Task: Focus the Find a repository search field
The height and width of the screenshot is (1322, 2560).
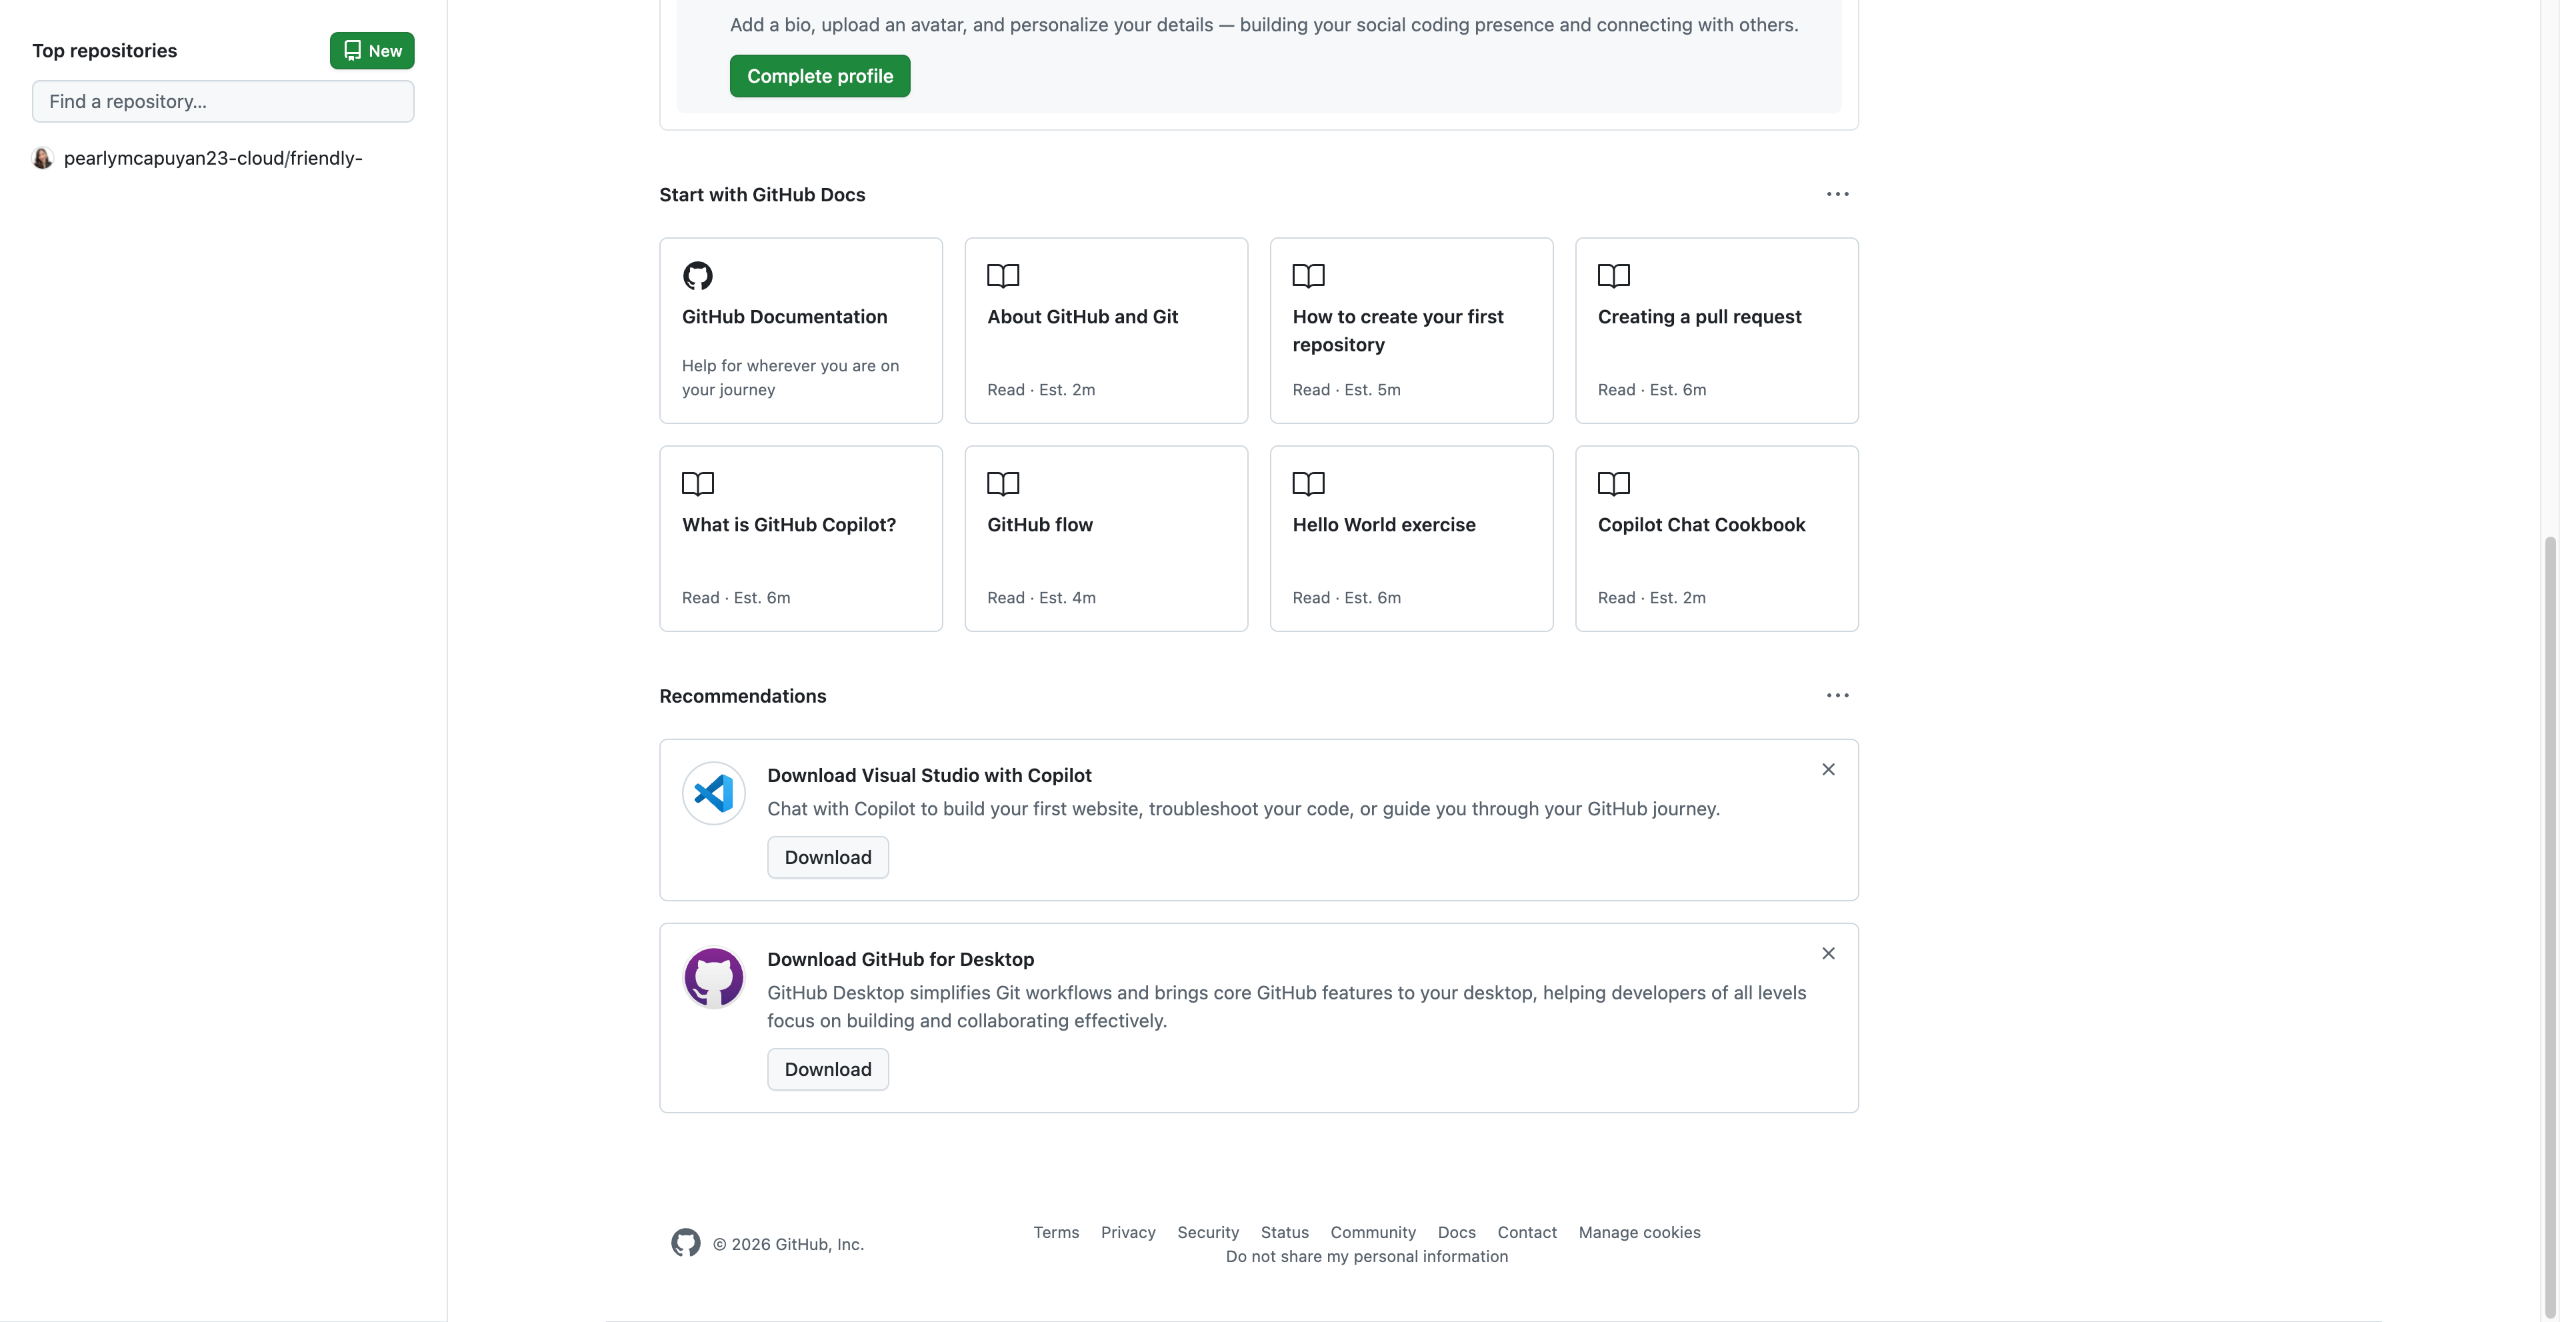Action: 223,102
